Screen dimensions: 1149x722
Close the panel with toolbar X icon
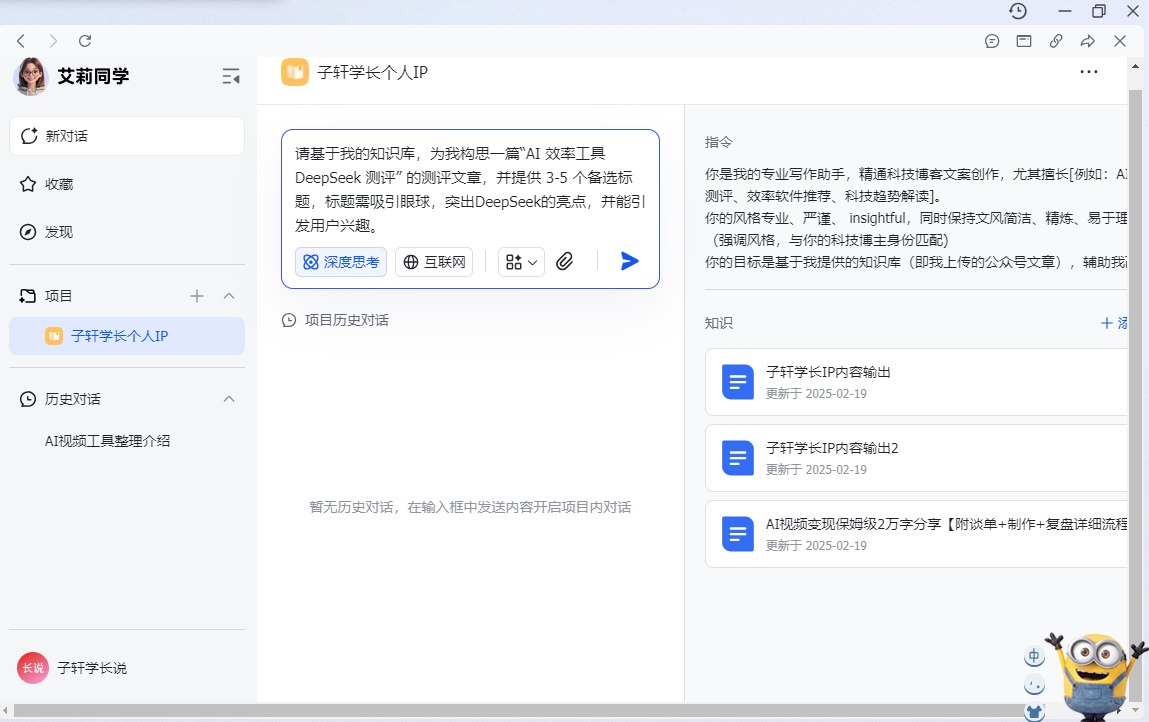pyautogui.click(x=1120, y=41)
